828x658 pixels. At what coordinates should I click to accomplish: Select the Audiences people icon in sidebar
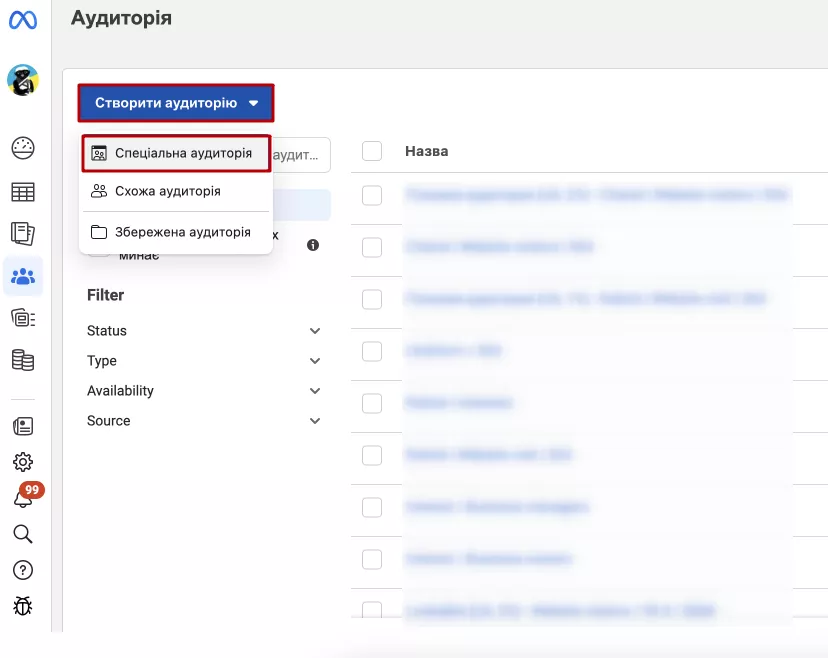point(23,276)
